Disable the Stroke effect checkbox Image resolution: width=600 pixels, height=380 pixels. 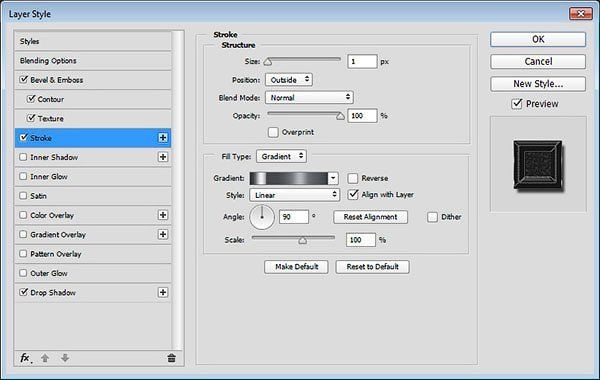tap(24, 138)
